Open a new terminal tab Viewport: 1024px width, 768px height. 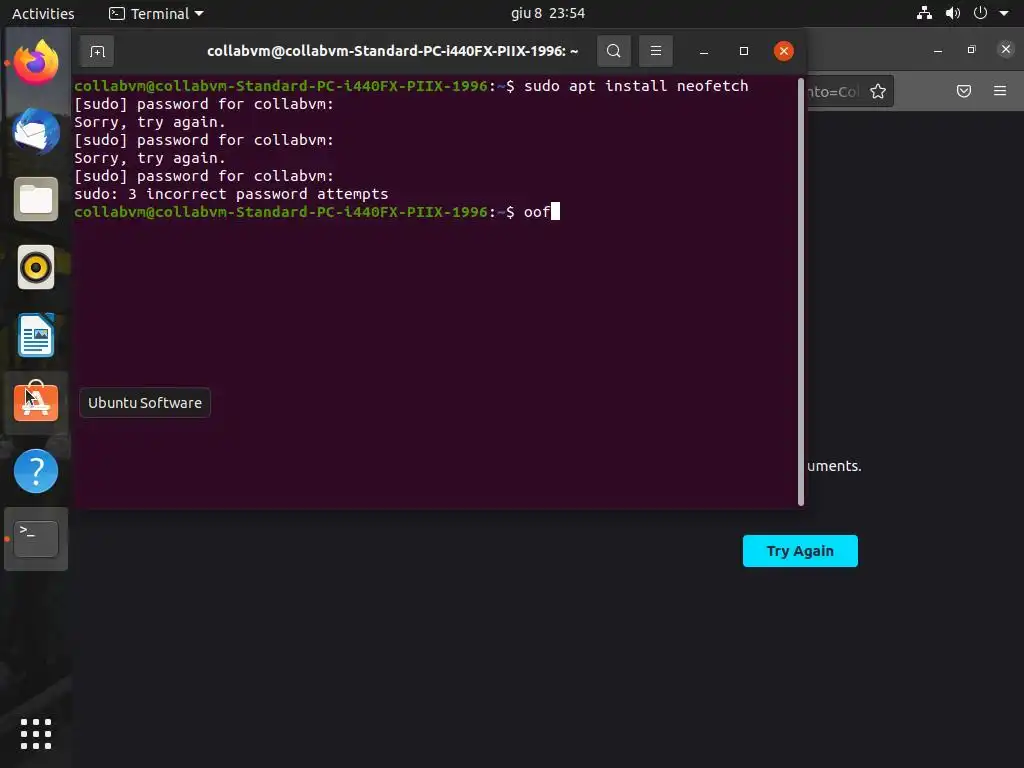point(97,51)
